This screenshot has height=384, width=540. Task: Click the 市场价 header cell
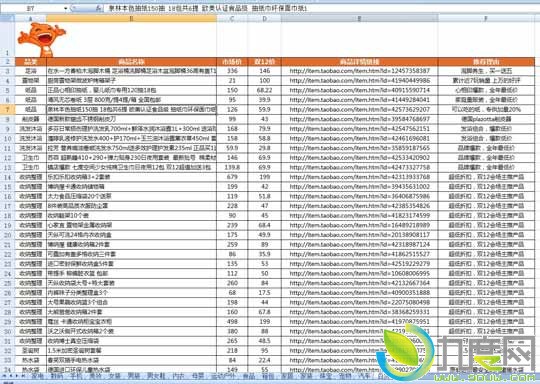232,62
